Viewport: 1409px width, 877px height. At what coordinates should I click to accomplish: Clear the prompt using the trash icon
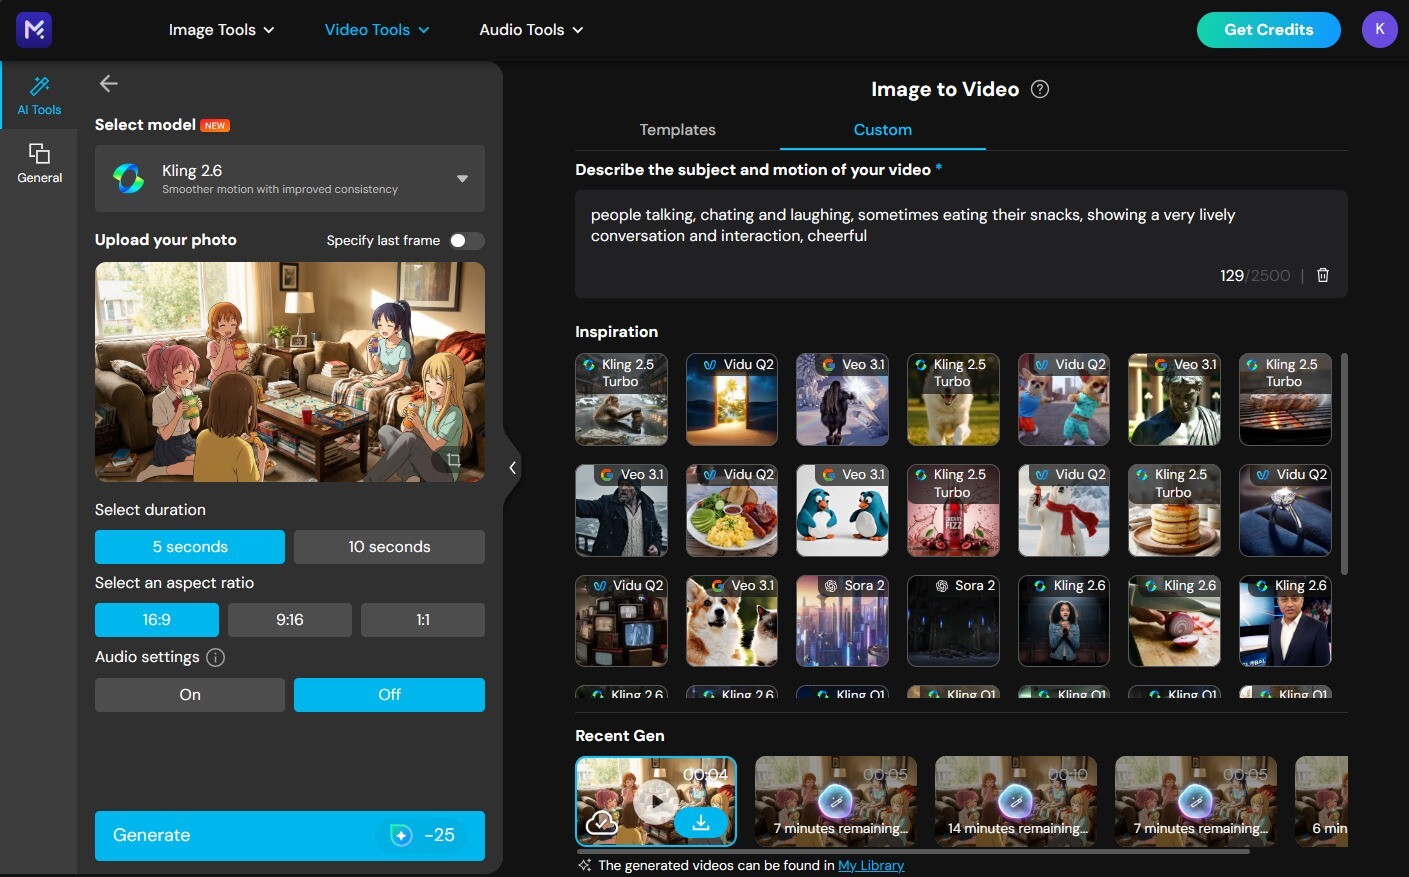[1322, 275]
